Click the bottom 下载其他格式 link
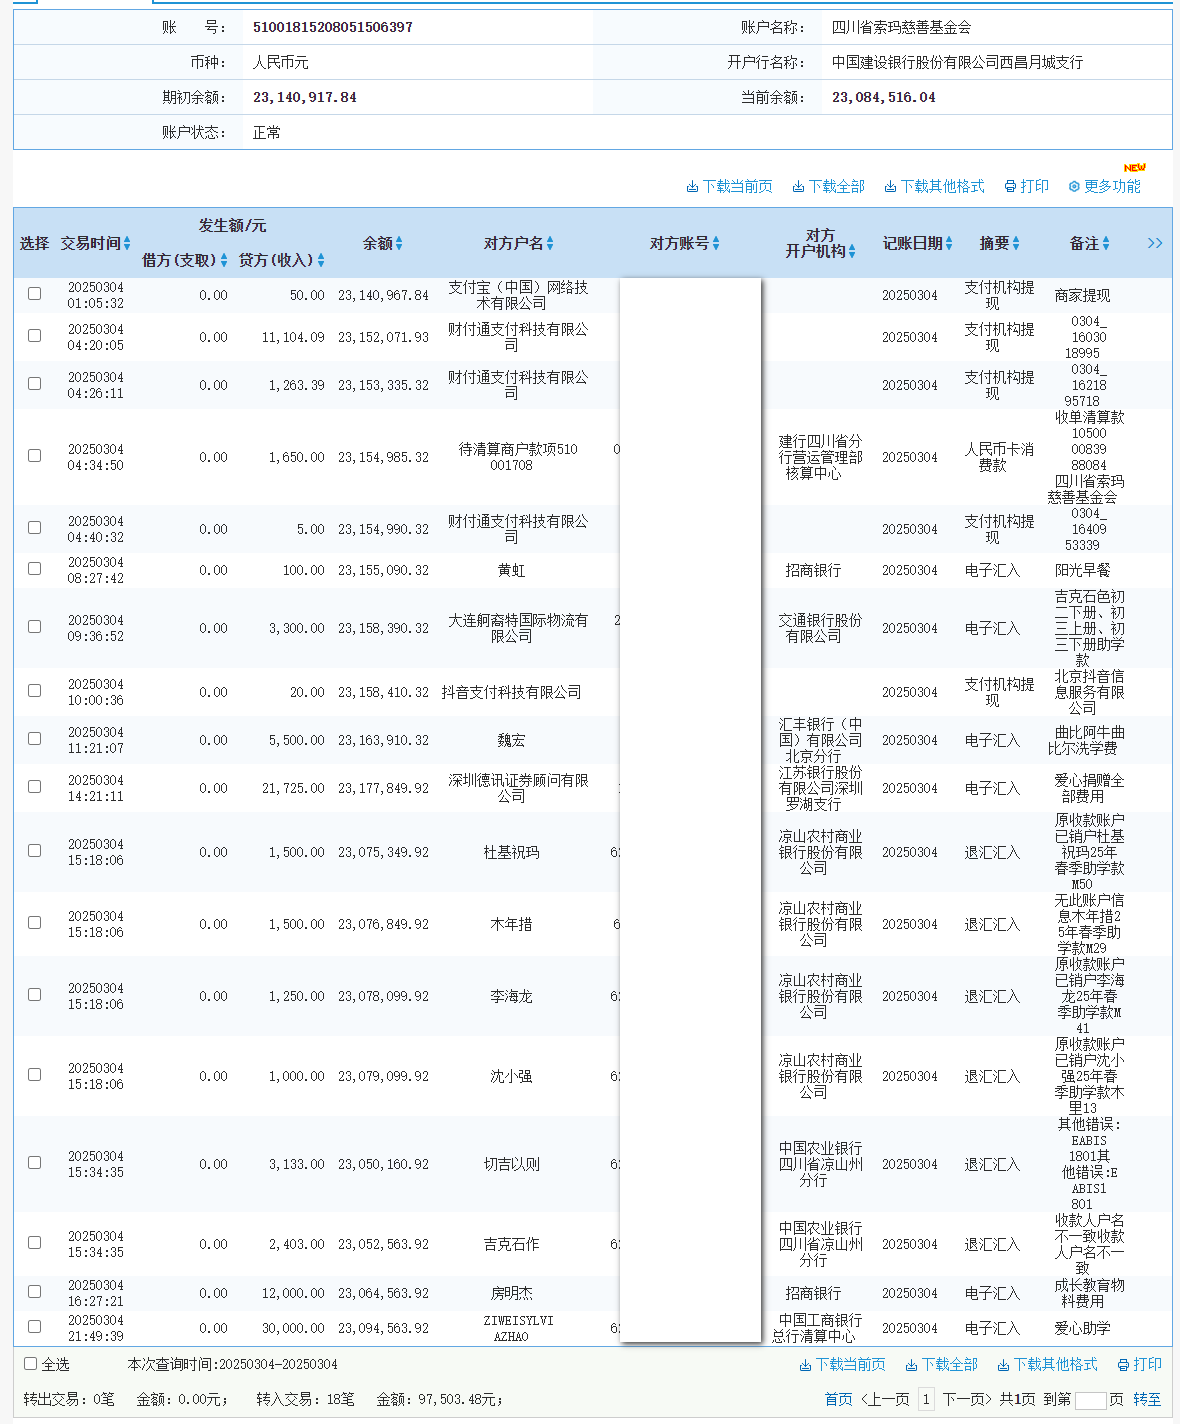The width and height of the screenshot is (1180, 1424). point(1047,1365)
